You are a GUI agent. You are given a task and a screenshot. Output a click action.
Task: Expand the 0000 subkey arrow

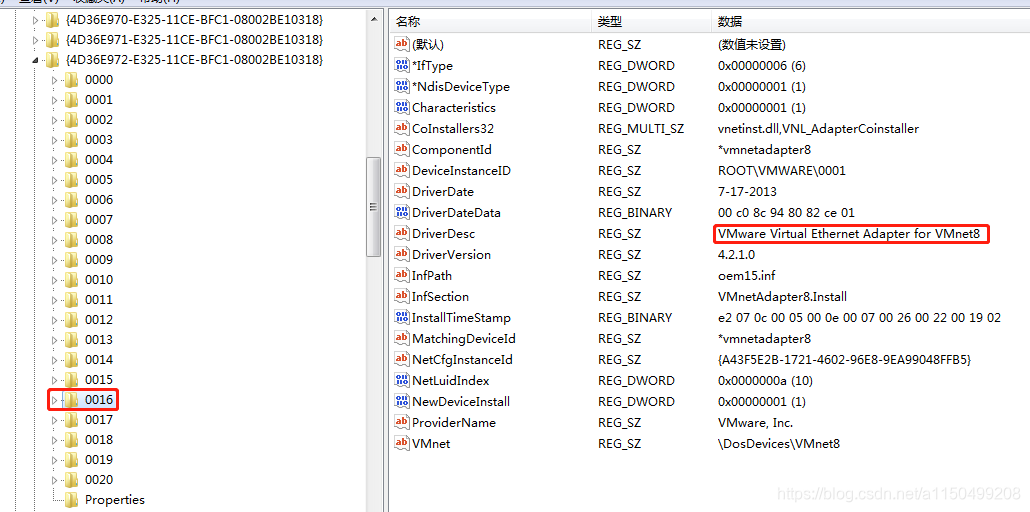(x=55, y=80)
